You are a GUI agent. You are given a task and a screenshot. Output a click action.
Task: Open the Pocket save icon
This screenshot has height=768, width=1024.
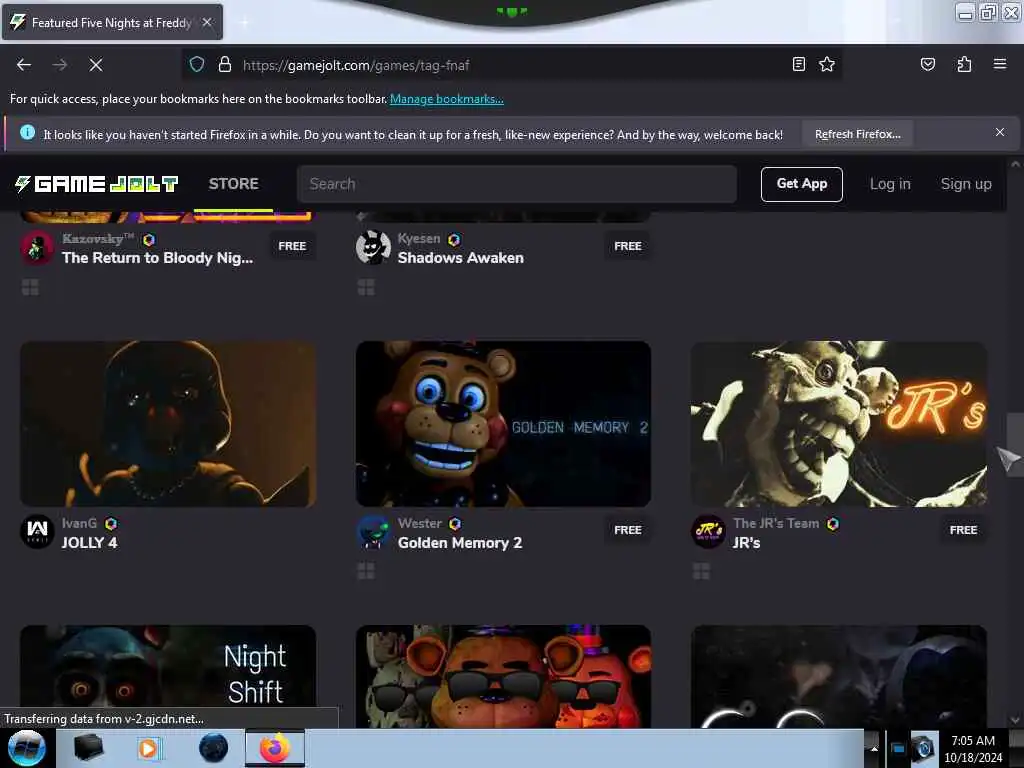tap(927, 64)
